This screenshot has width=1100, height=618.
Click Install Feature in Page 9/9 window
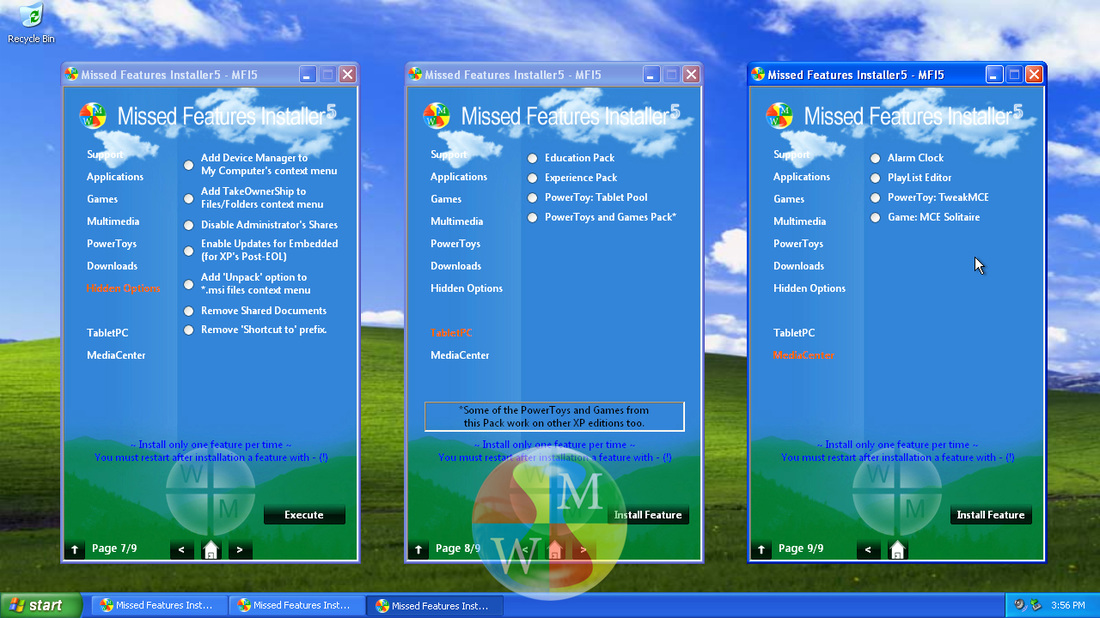click(991, 515)
